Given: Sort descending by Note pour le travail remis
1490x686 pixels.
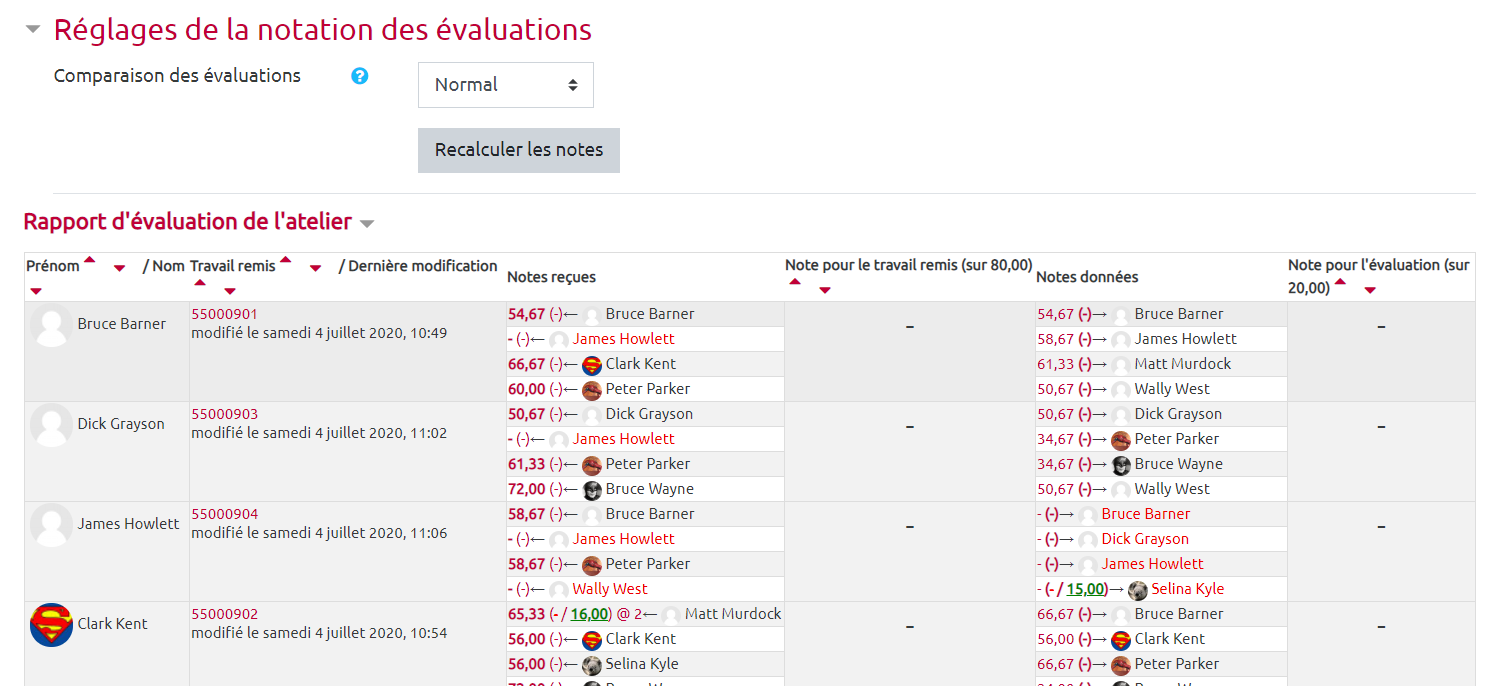Looking at the screenshot, I should point(825,291).
